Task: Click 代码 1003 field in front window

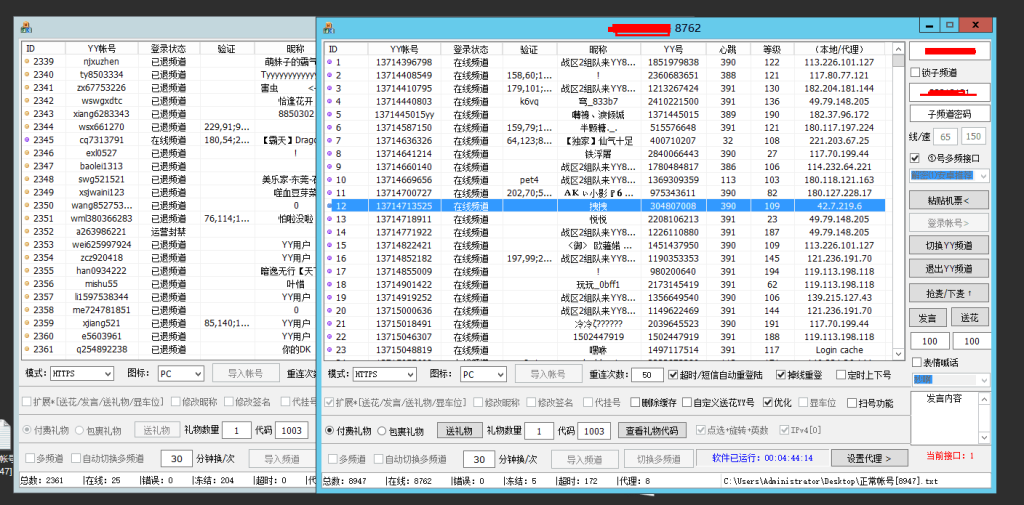Action: pos(594,431)
